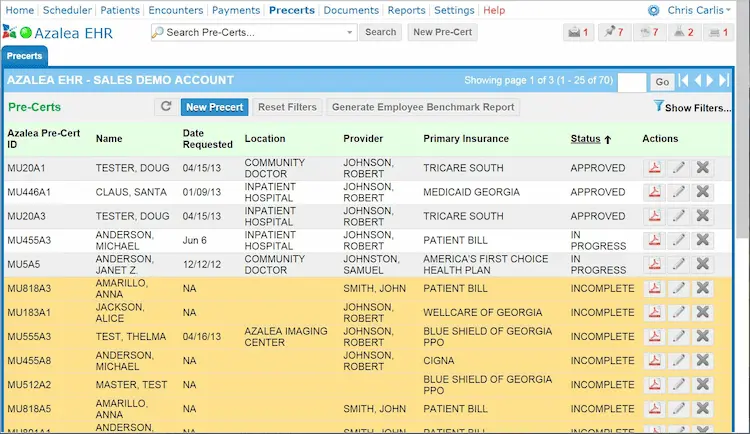This screenshot has width=750, height=434.
Task: Delete pre-cert MU446A1 row
Action: [703, 192]
